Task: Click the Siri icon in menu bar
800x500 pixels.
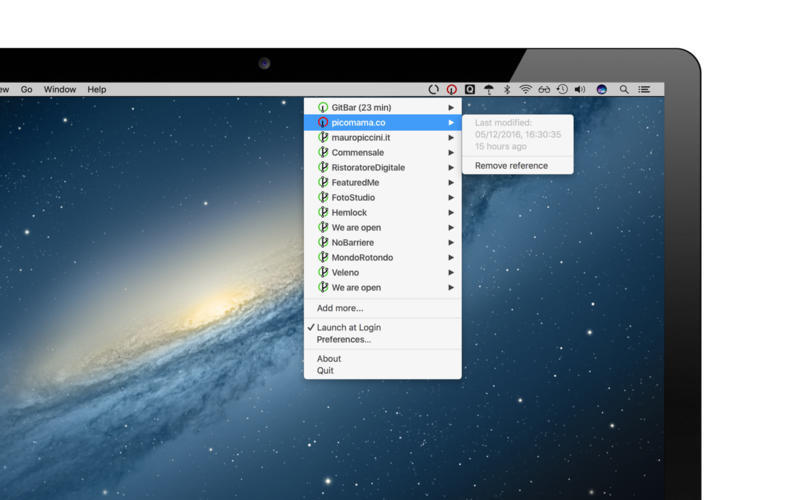Action: tap(602, 90)
